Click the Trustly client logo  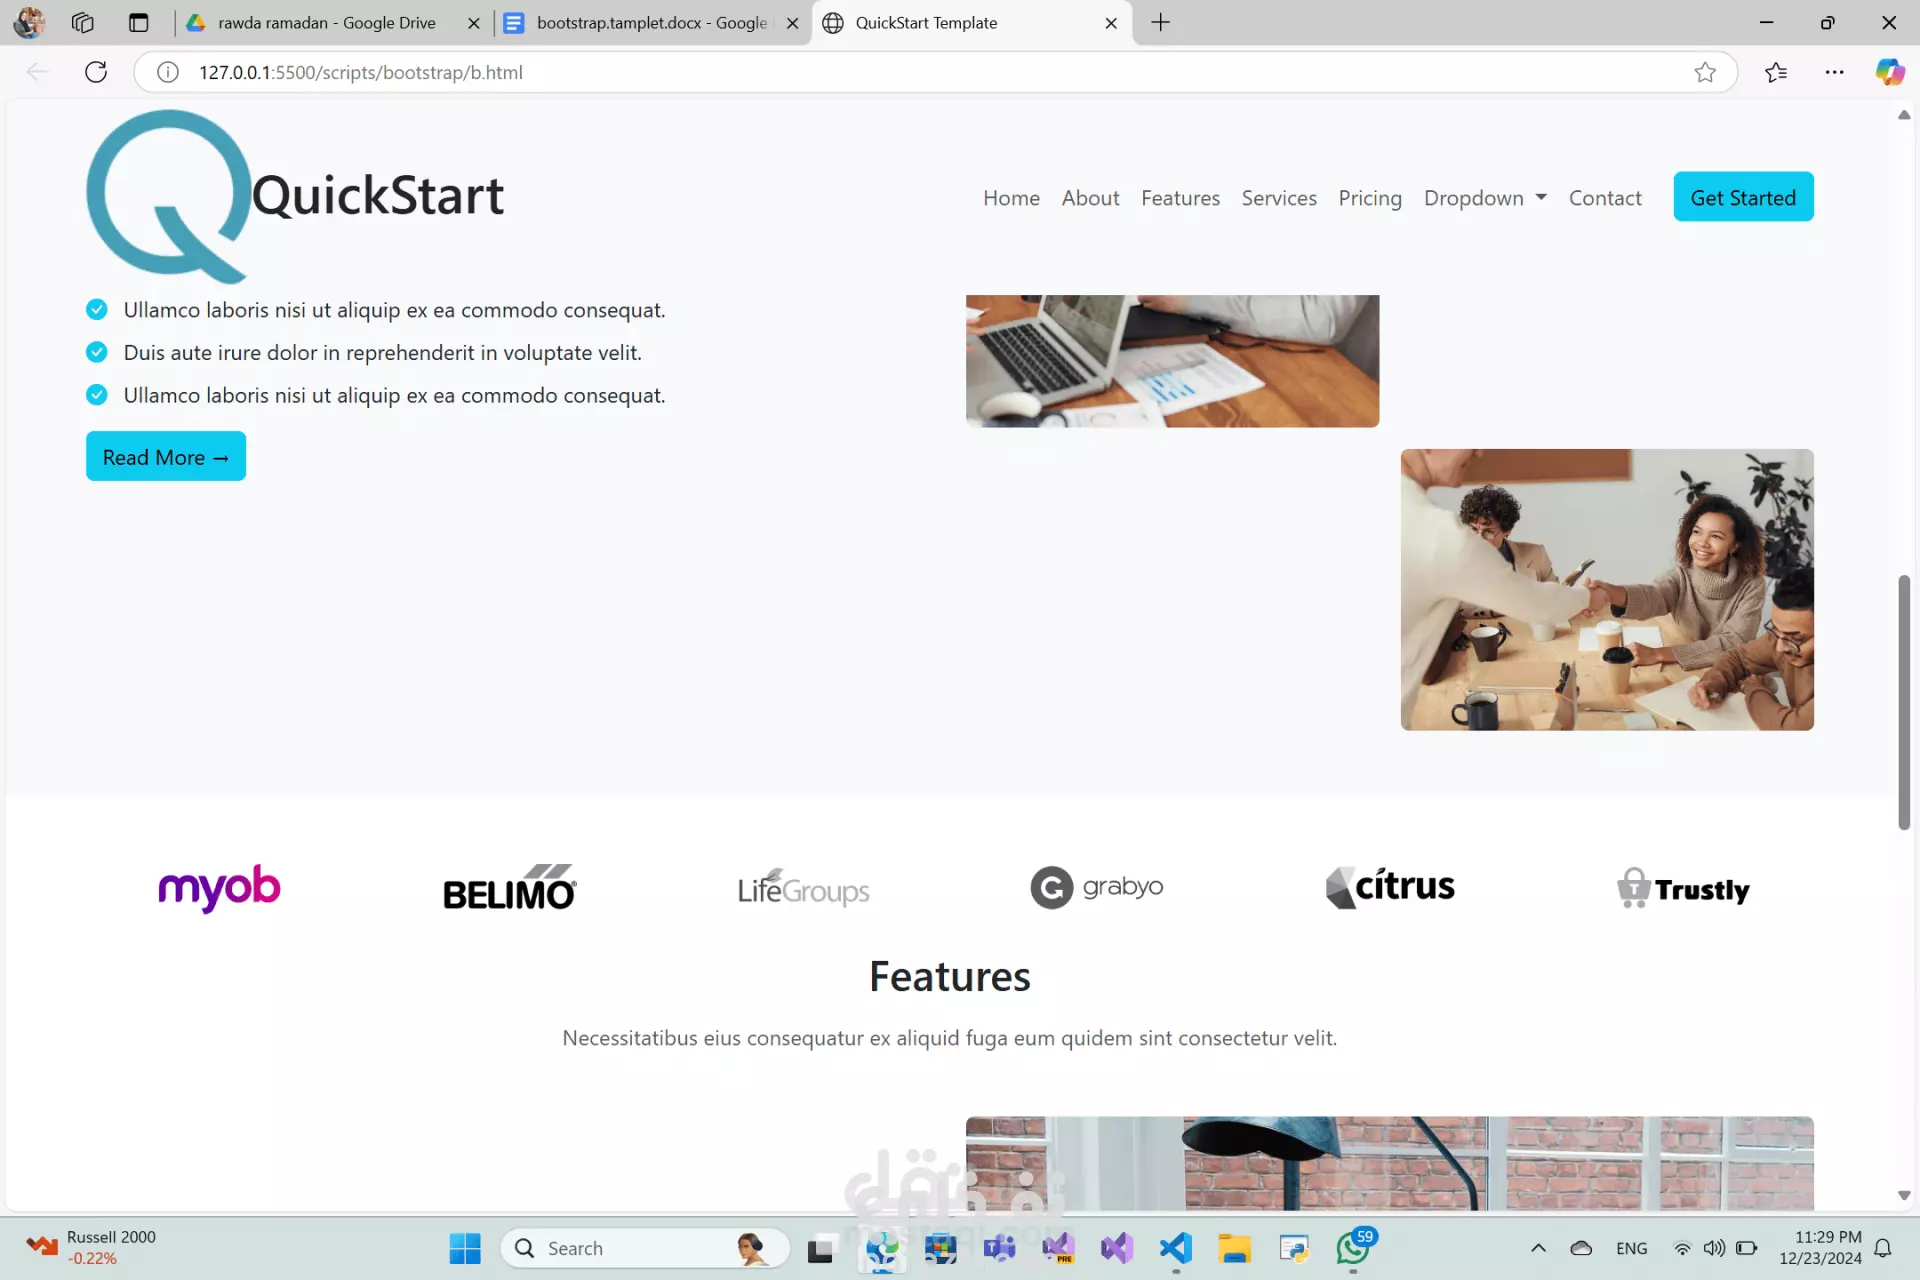click(x=1683, y=888)
